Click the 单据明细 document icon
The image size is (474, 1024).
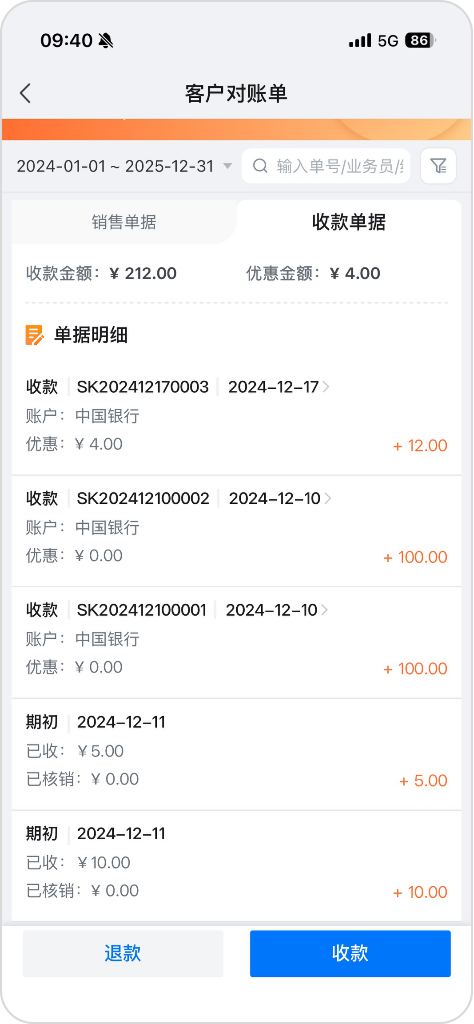click(35, 335)
